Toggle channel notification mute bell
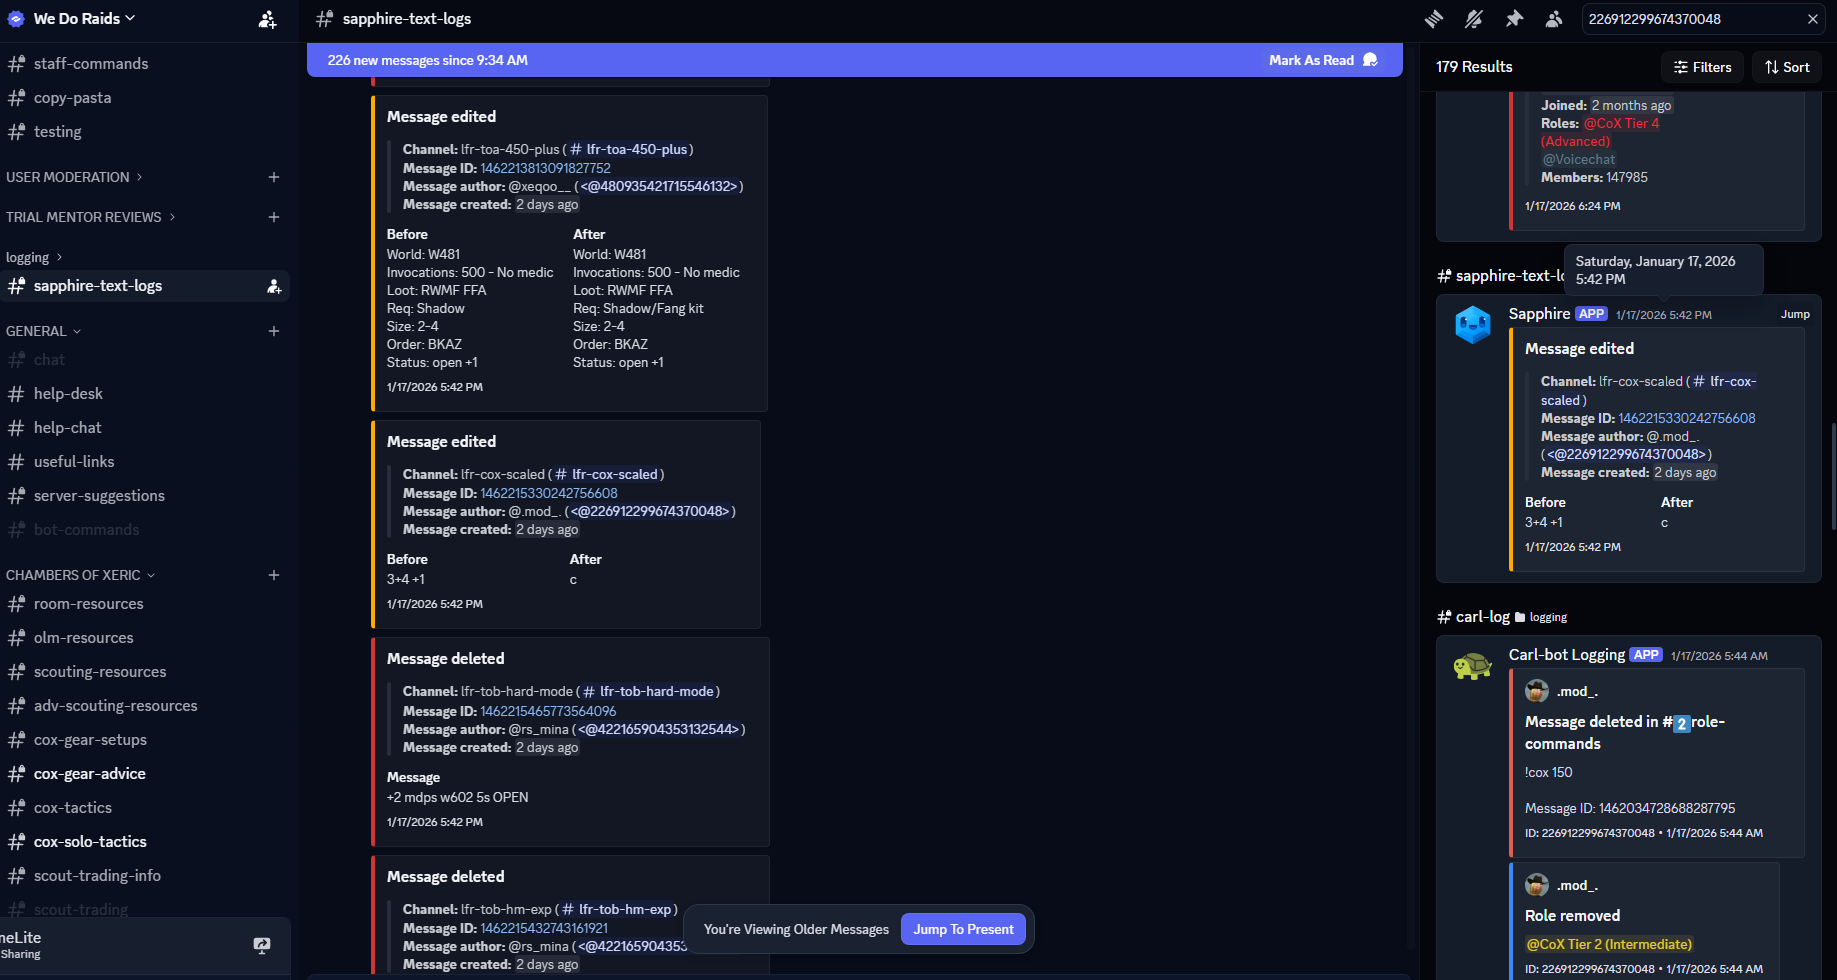 tap(1474, 19)
